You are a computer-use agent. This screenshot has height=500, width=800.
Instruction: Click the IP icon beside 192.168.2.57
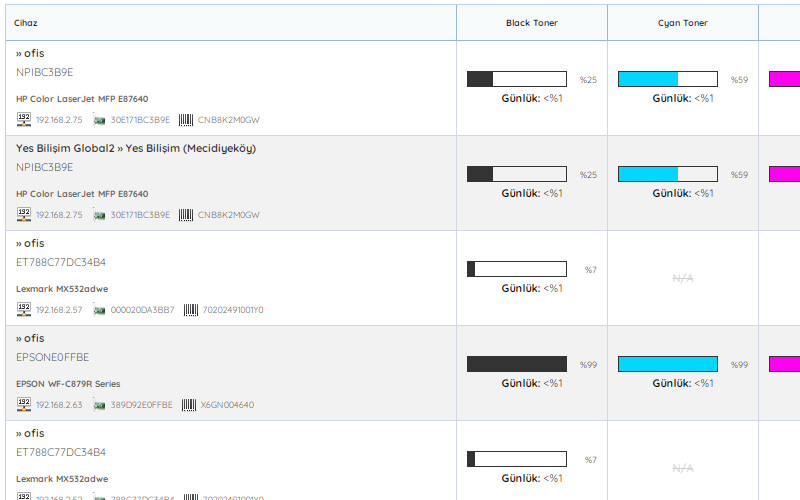click(24, 309)
